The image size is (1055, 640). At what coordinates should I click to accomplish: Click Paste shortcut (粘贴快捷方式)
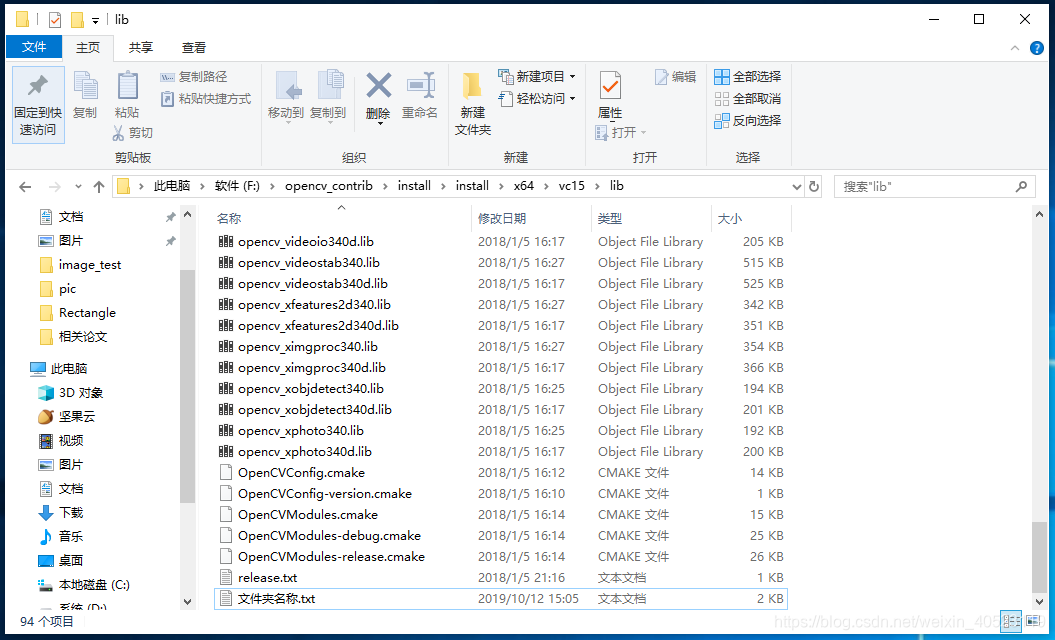pyautogui.click(x=206, y=99)
